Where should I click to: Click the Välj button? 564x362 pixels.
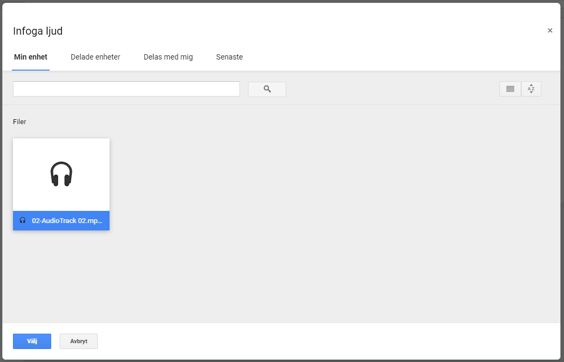[32, 341]
